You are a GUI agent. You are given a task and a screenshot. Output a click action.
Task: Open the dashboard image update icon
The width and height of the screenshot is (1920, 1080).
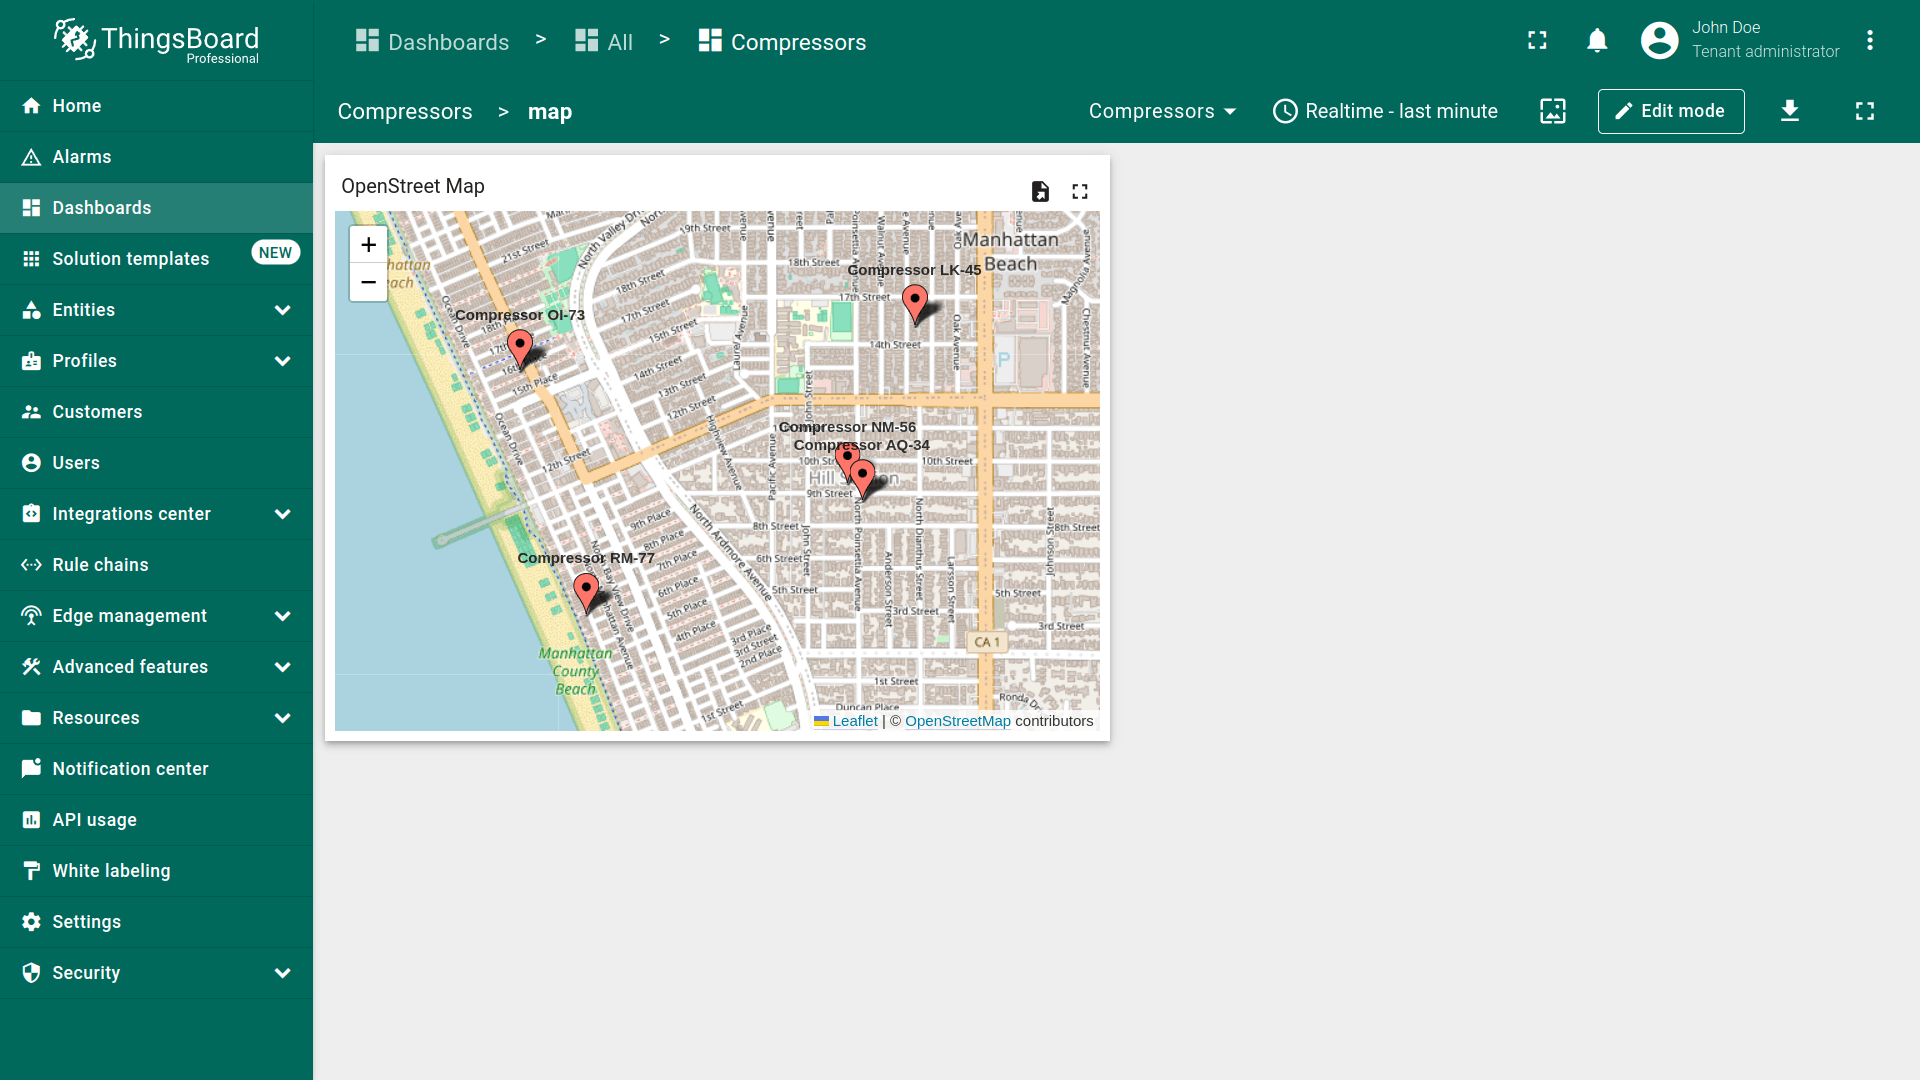pos(1552,111)
